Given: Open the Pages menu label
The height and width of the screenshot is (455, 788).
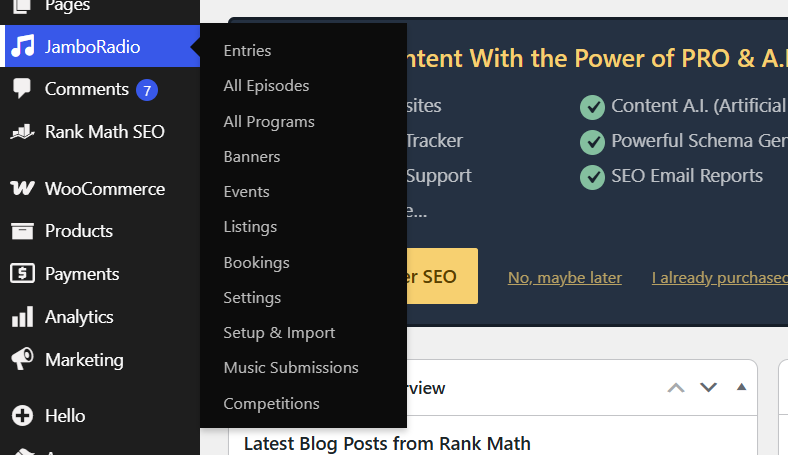Looking at the screenshot, I should click(x=67, y=6).
